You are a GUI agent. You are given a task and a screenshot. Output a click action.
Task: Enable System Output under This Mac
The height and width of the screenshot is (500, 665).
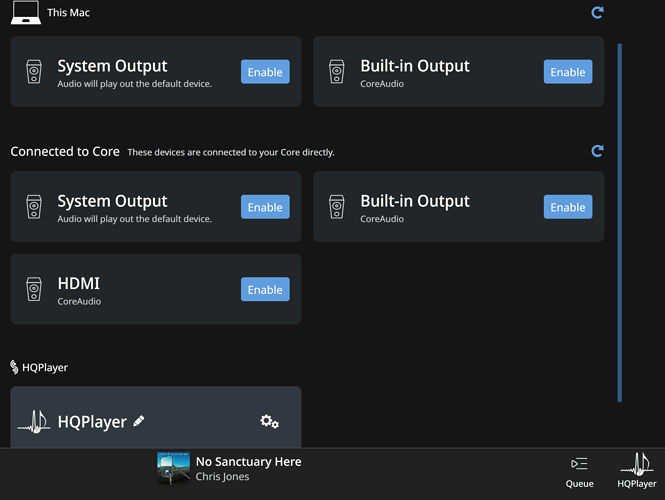[265, 72]
